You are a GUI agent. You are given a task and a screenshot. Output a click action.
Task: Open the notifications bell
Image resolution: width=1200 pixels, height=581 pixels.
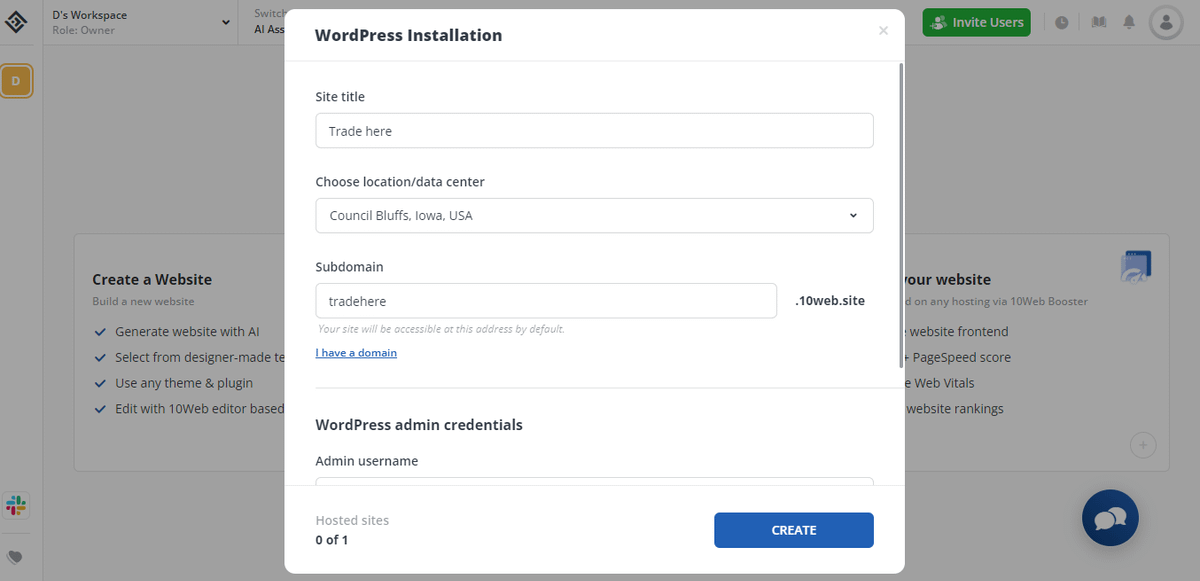pos(1129,22)
